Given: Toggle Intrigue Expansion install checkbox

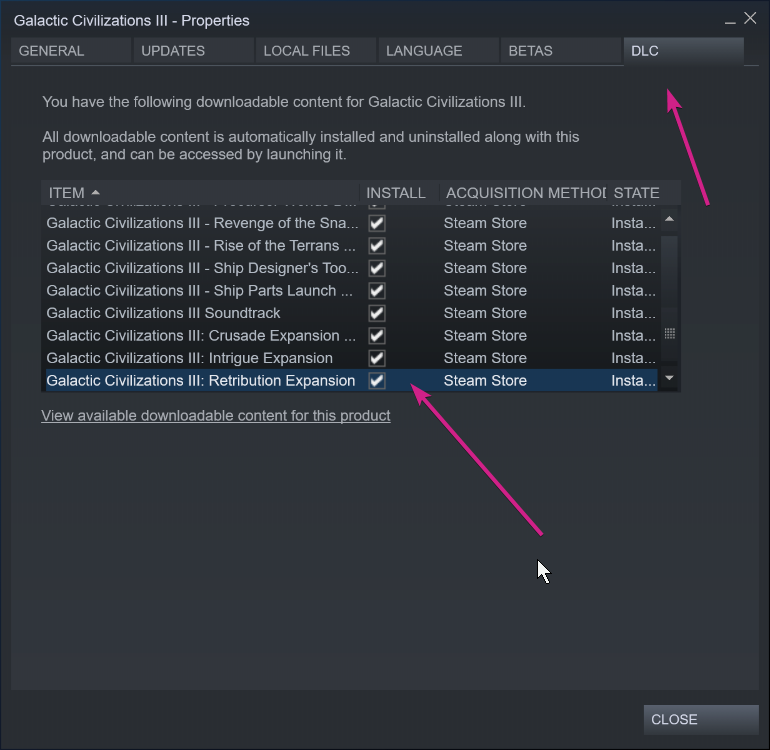Looking at the screenshot, I should pos(377,358).
